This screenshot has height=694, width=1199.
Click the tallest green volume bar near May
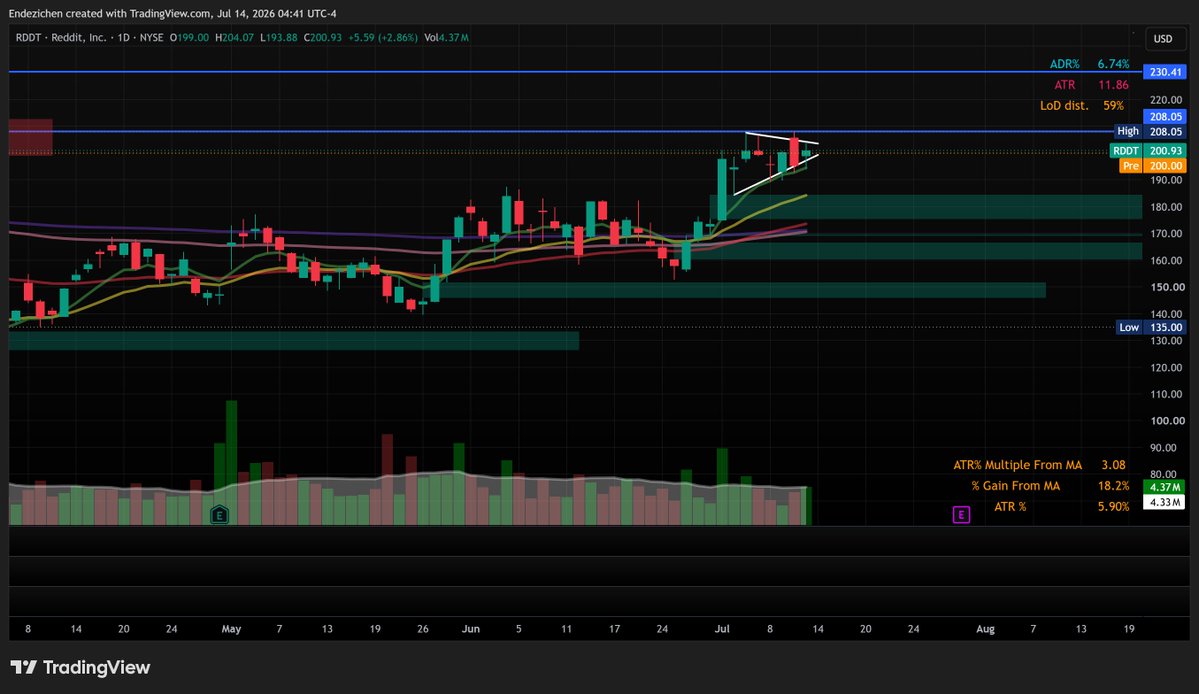point(231,462)
